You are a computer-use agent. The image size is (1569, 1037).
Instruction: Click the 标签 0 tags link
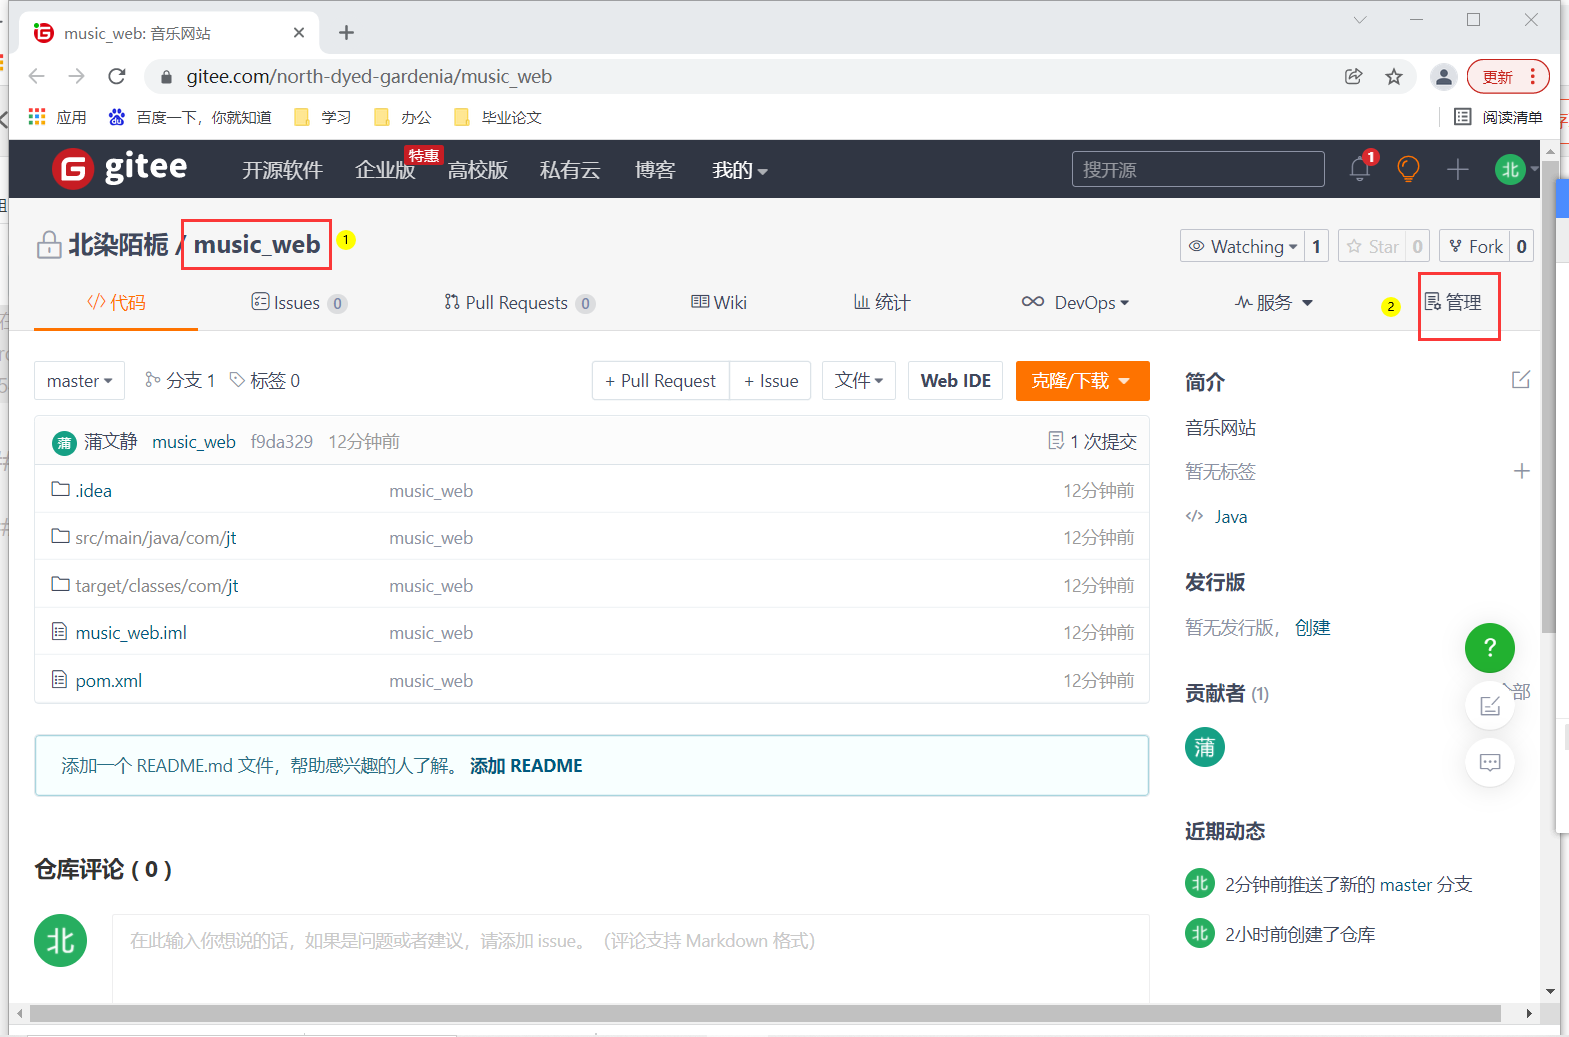click(x=265, y=381)
